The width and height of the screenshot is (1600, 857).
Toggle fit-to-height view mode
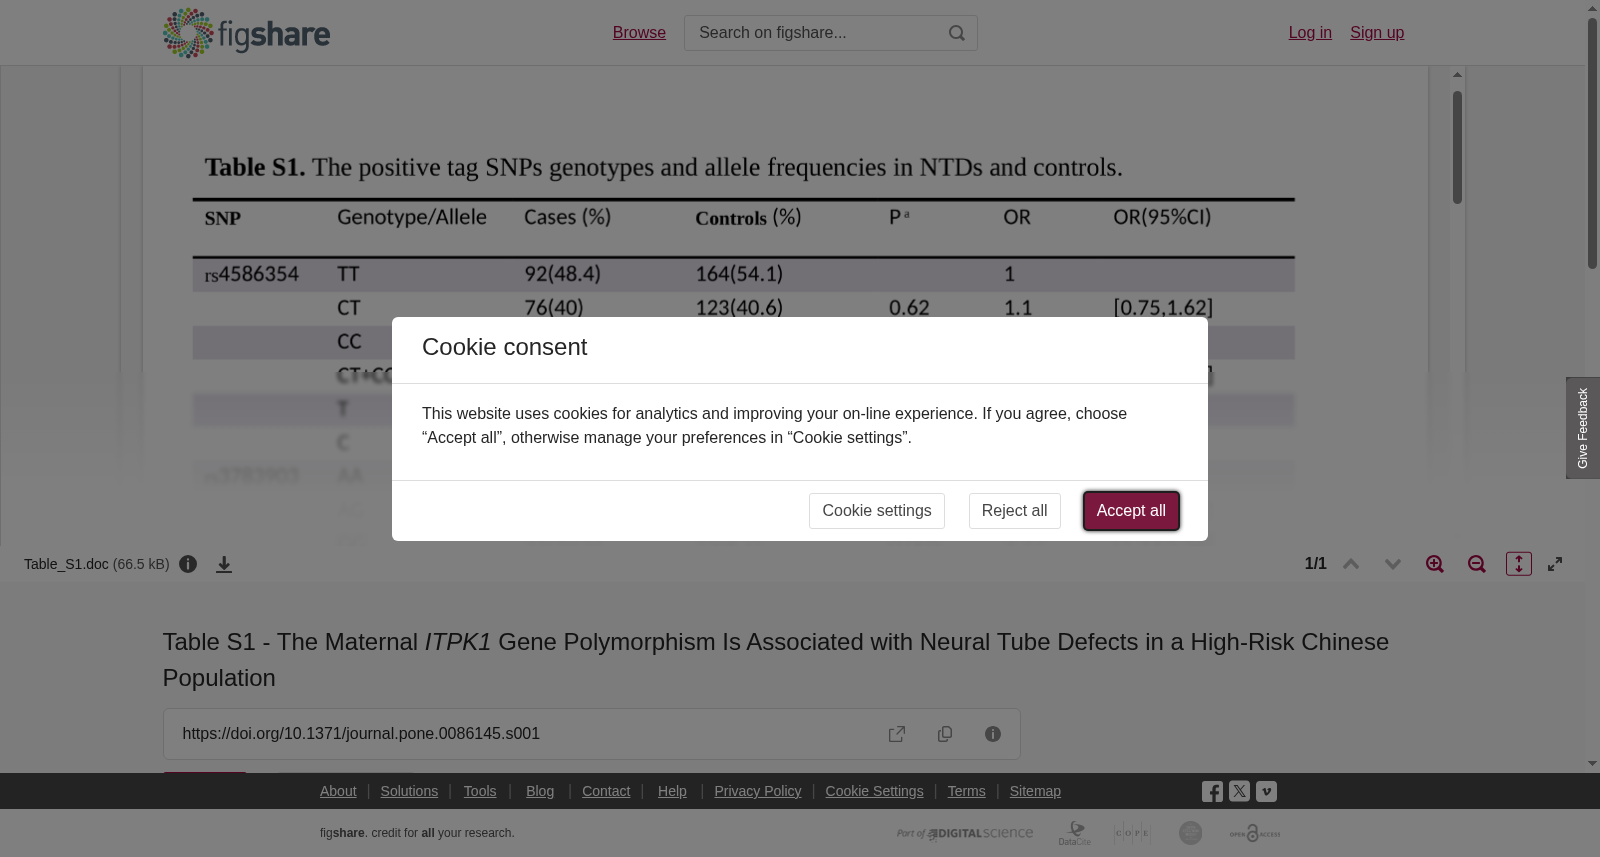[1519, 564]
